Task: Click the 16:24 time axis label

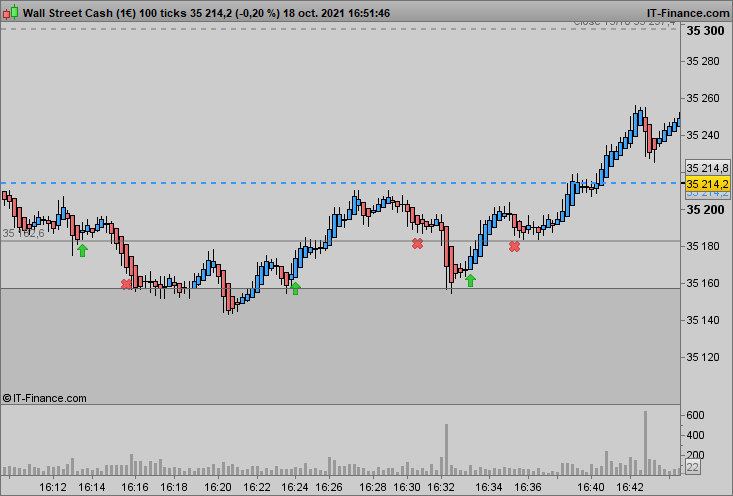Action: 295,487
